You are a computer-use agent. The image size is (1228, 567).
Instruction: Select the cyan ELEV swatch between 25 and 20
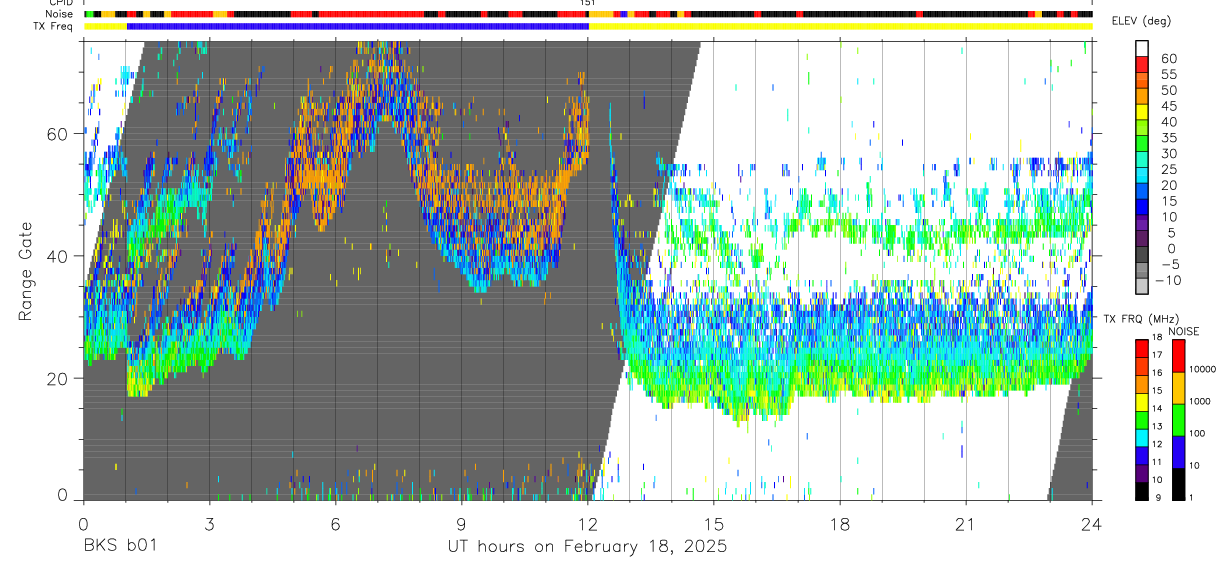click(1142, 177)
